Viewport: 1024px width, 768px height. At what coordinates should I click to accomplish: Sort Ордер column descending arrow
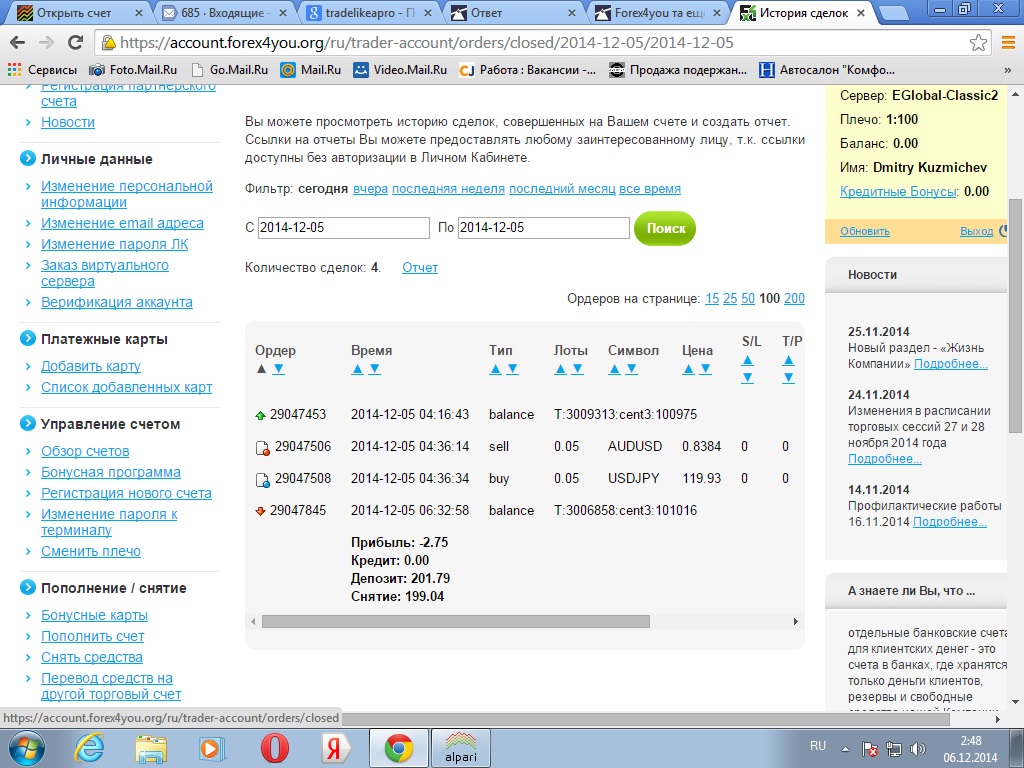279,369
